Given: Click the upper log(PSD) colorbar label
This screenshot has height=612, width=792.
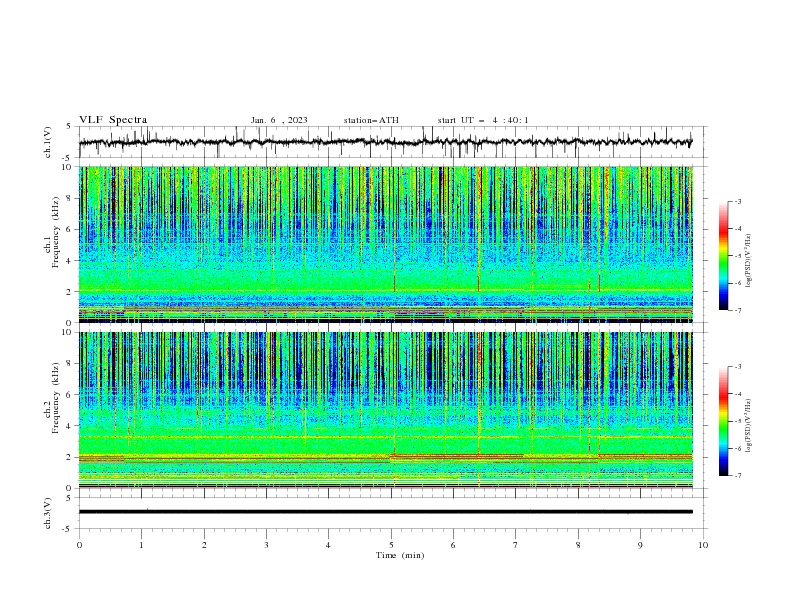Looking at the screenshot, I should 749,261.
